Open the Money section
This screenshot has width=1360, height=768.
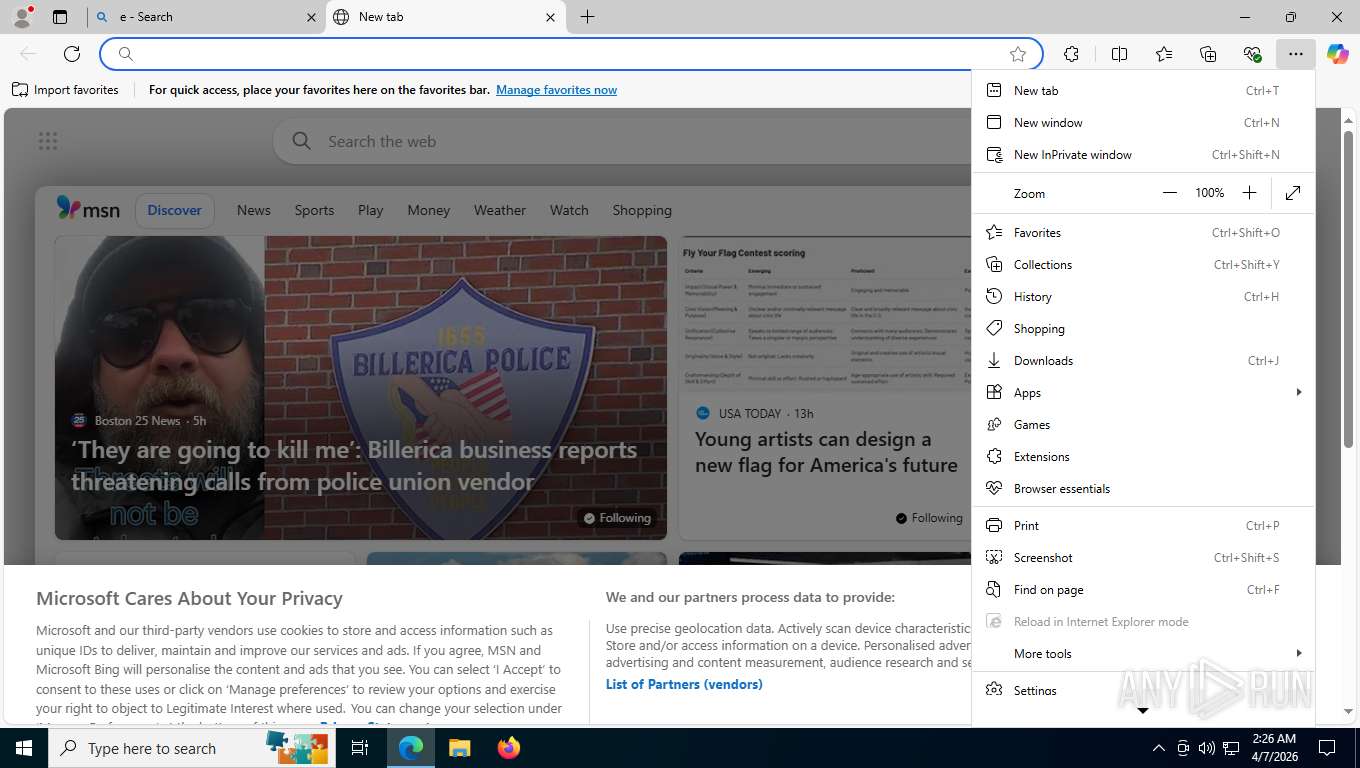pyautogui.click(x=428, y=210)
